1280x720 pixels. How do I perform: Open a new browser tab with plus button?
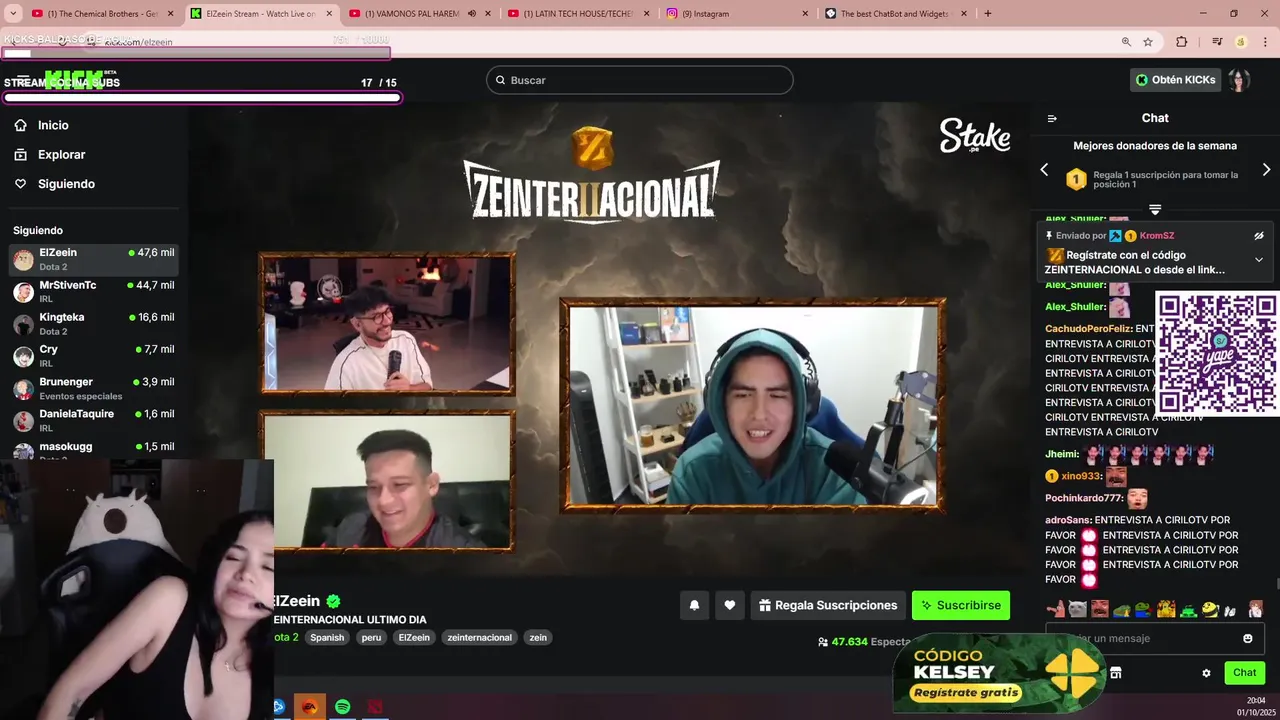tap(988, 14)
